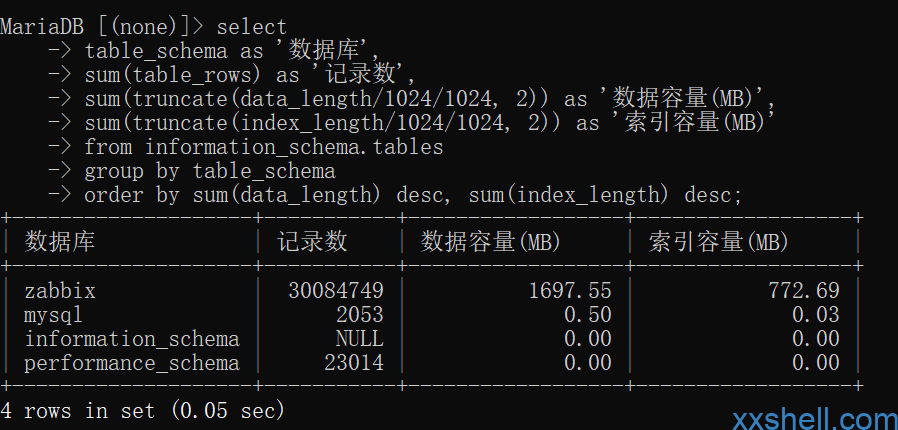Image resolution: width=898 pixels, height=430 pixels.
Task: Click the NULL value for information_schema
Action: [x=360, y=338]
